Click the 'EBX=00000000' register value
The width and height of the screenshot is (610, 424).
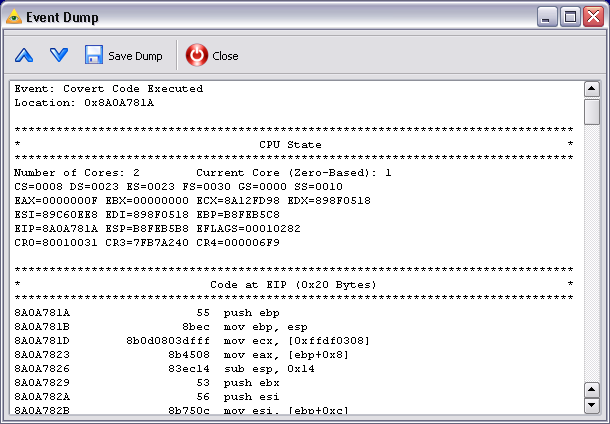pos(147,201)
